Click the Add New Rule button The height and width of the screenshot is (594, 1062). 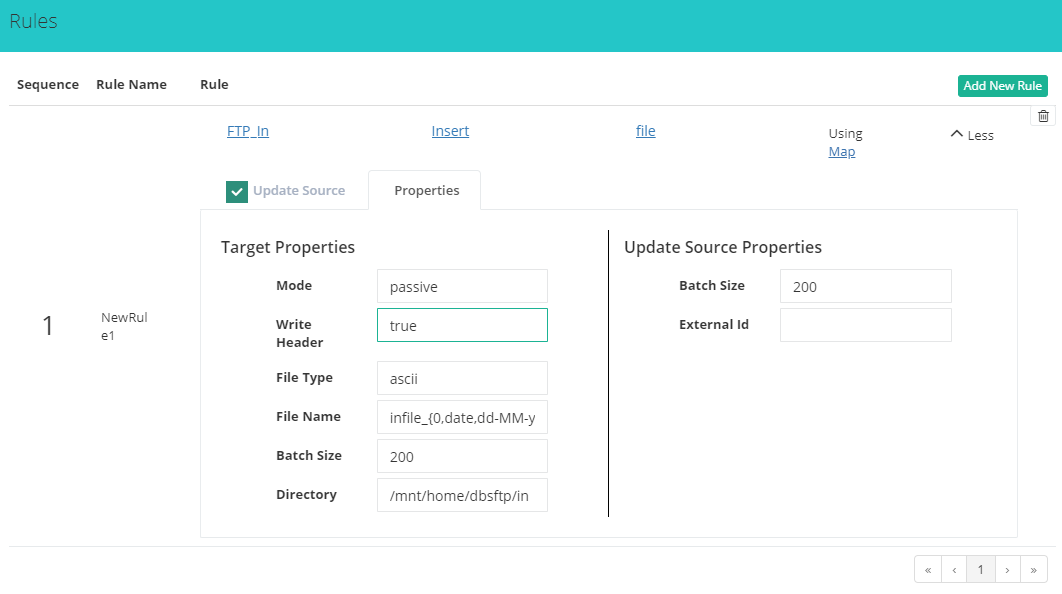pos(1002,86)
